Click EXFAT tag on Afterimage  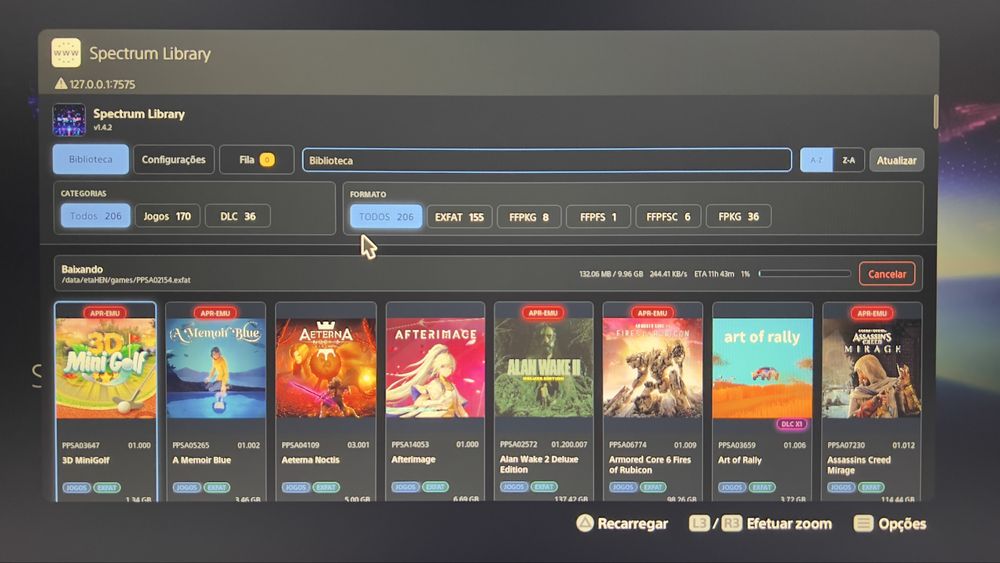pos(436,486)
